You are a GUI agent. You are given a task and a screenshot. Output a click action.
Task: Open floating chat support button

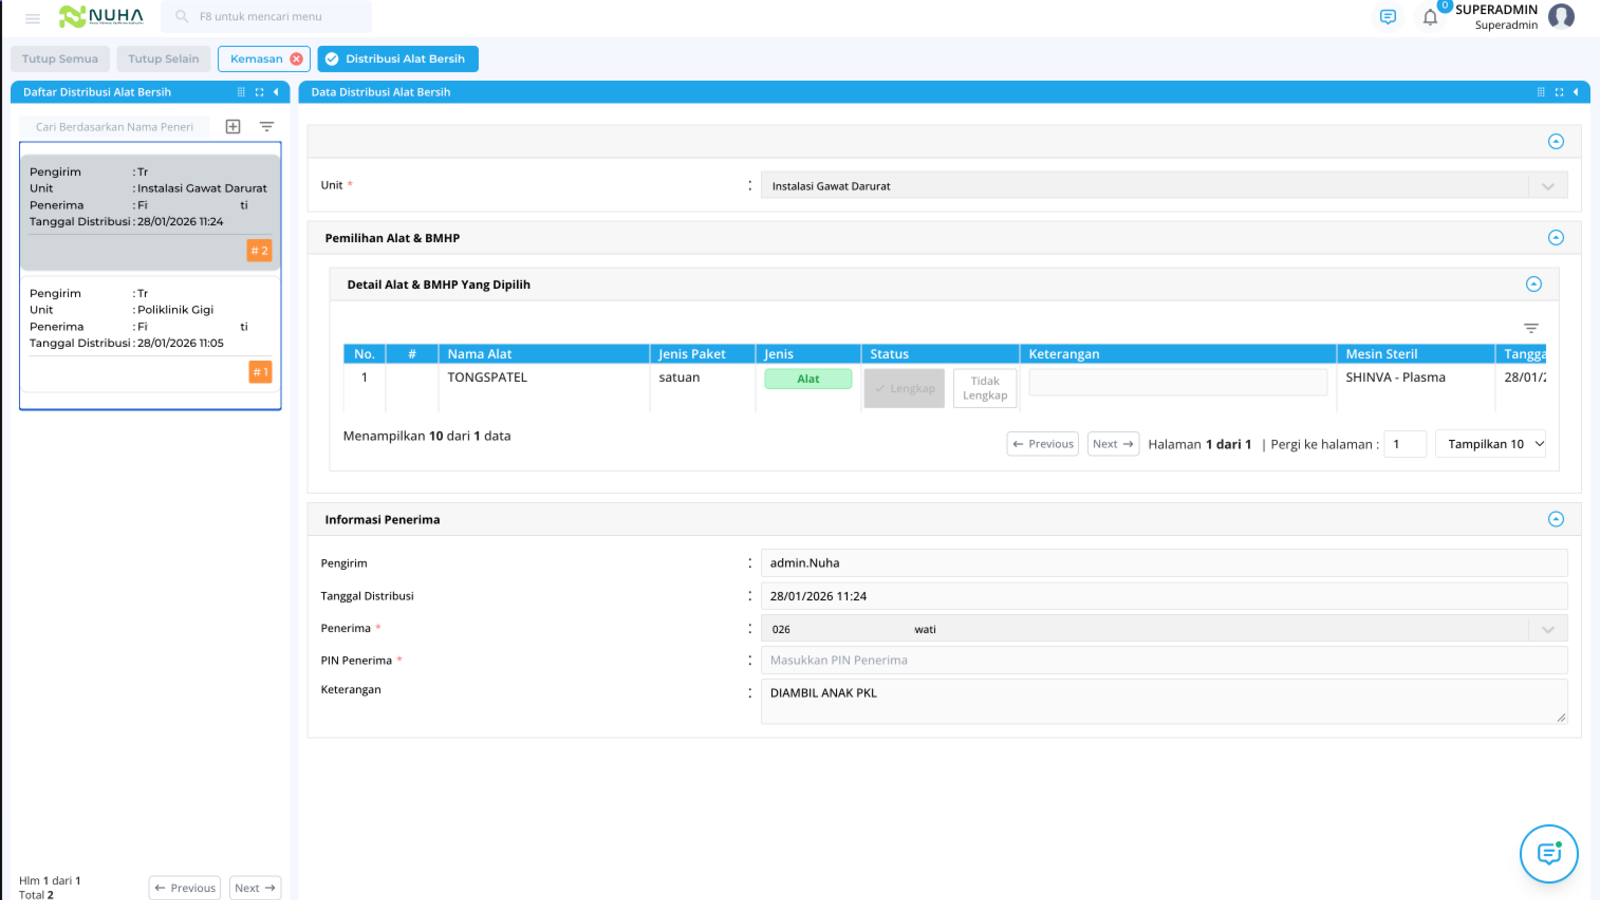(1549, 854)
